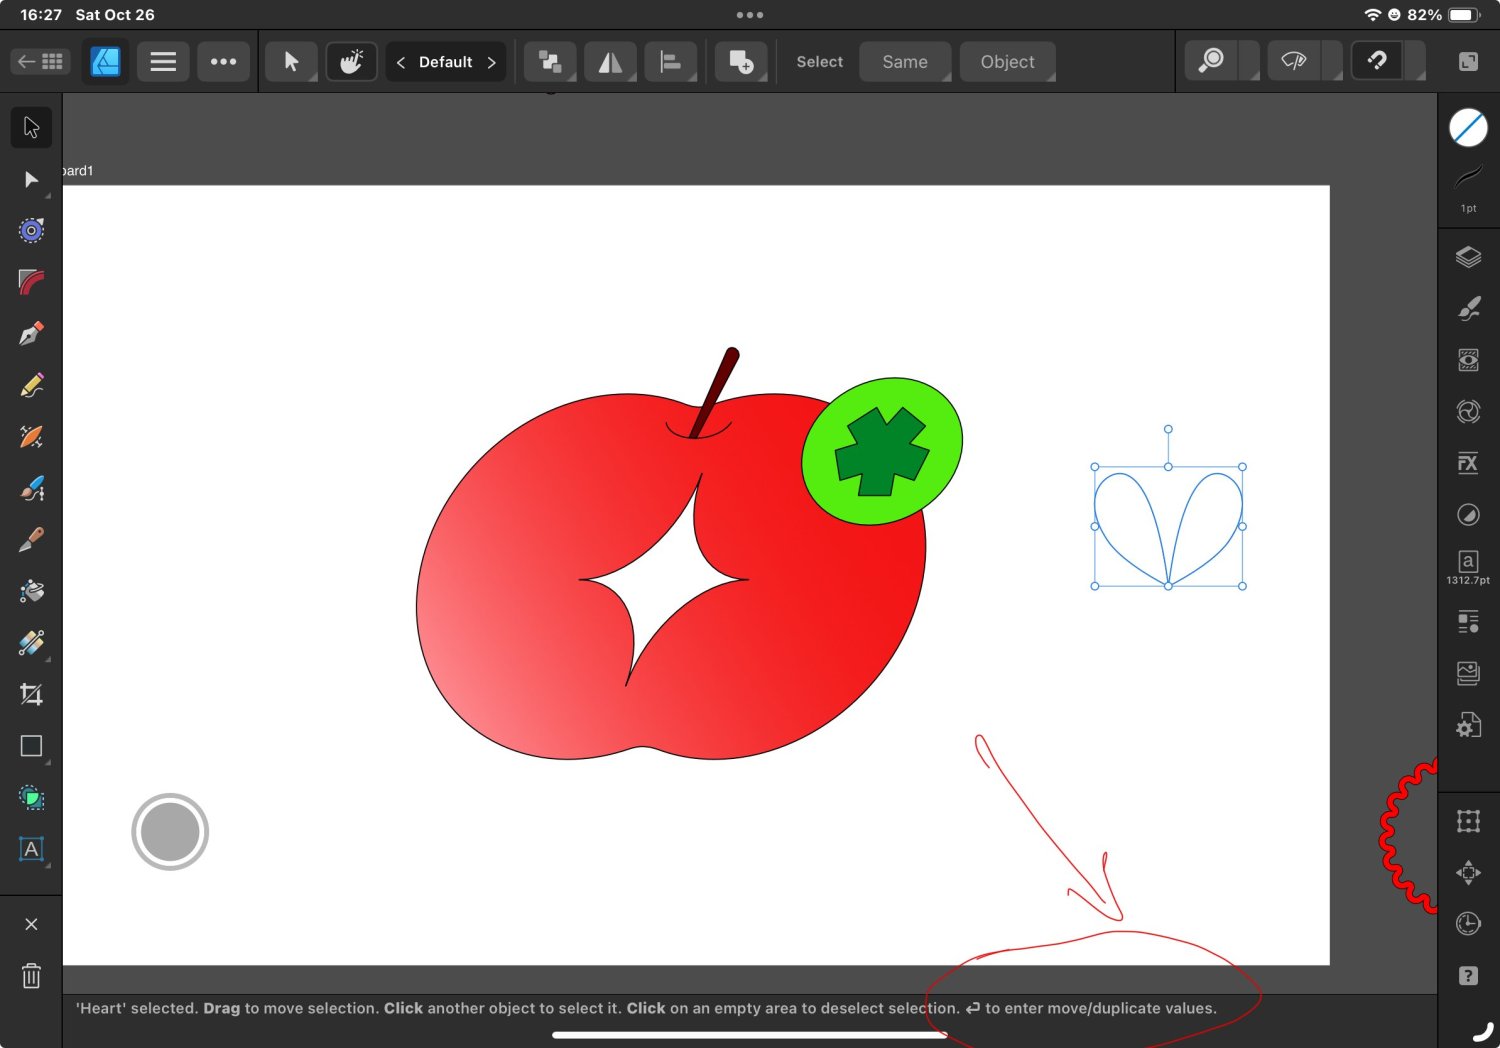Open the Document settings gear panel
1500x1048 pixels.
[1468, 725]
